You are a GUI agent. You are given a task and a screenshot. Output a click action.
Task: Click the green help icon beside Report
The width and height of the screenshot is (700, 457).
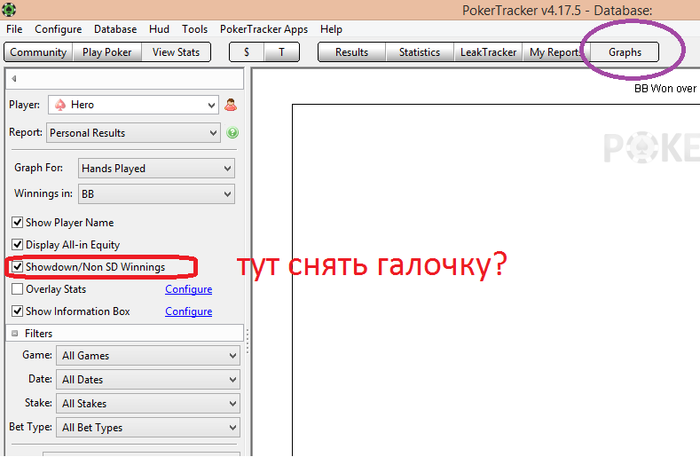[233, 133]
